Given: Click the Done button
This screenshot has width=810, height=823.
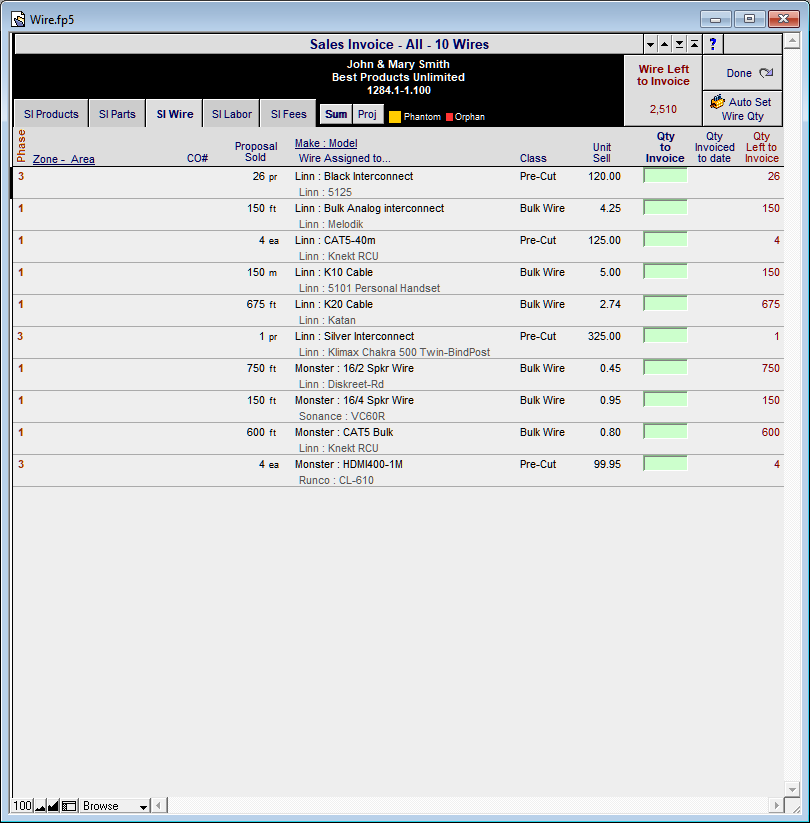Looking at the screenshot, I should (742, 73).
